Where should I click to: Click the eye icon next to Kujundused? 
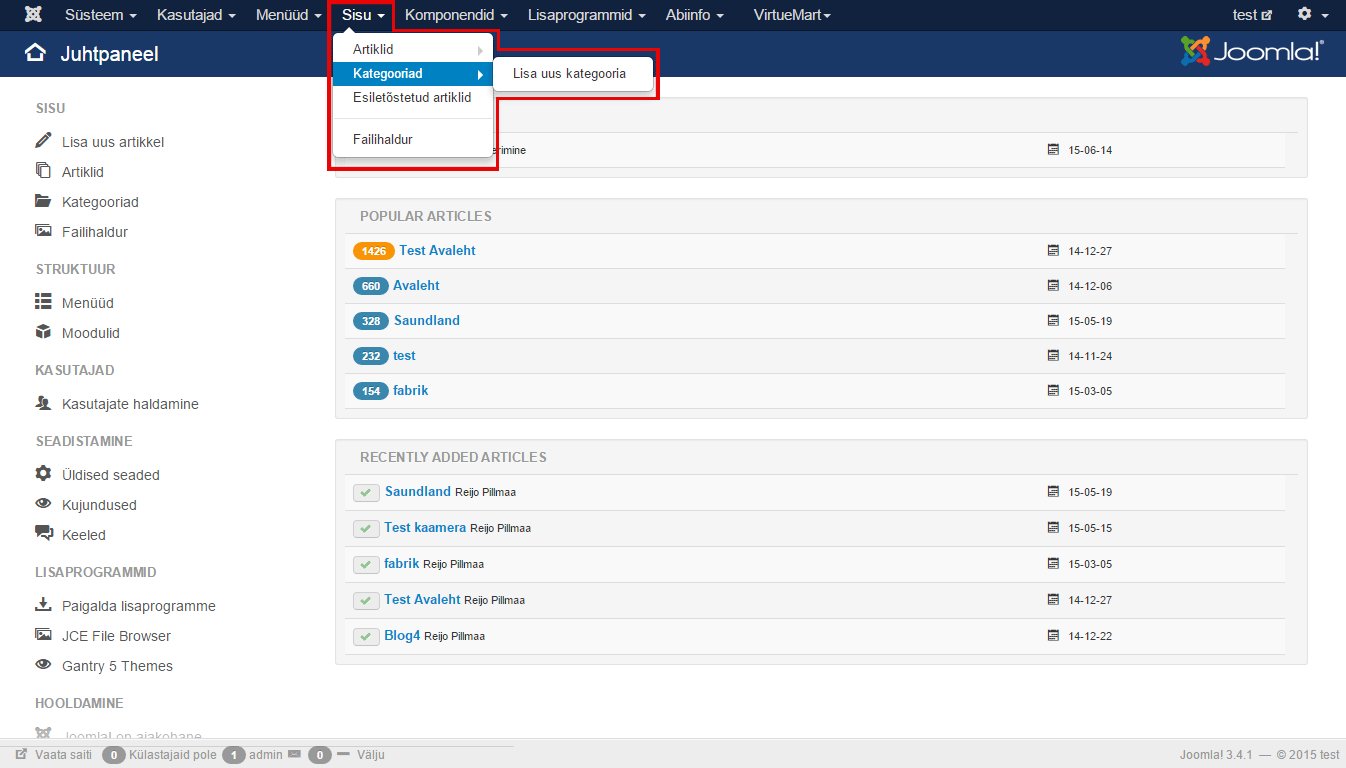click(x=43, y=503)
